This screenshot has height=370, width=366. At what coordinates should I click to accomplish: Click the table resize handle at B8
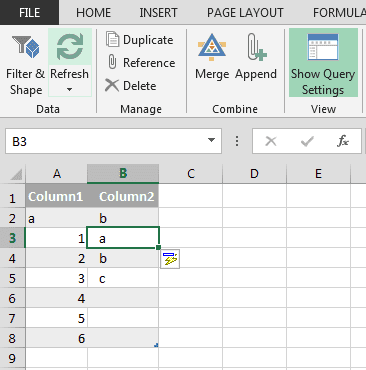click(156, 345)
